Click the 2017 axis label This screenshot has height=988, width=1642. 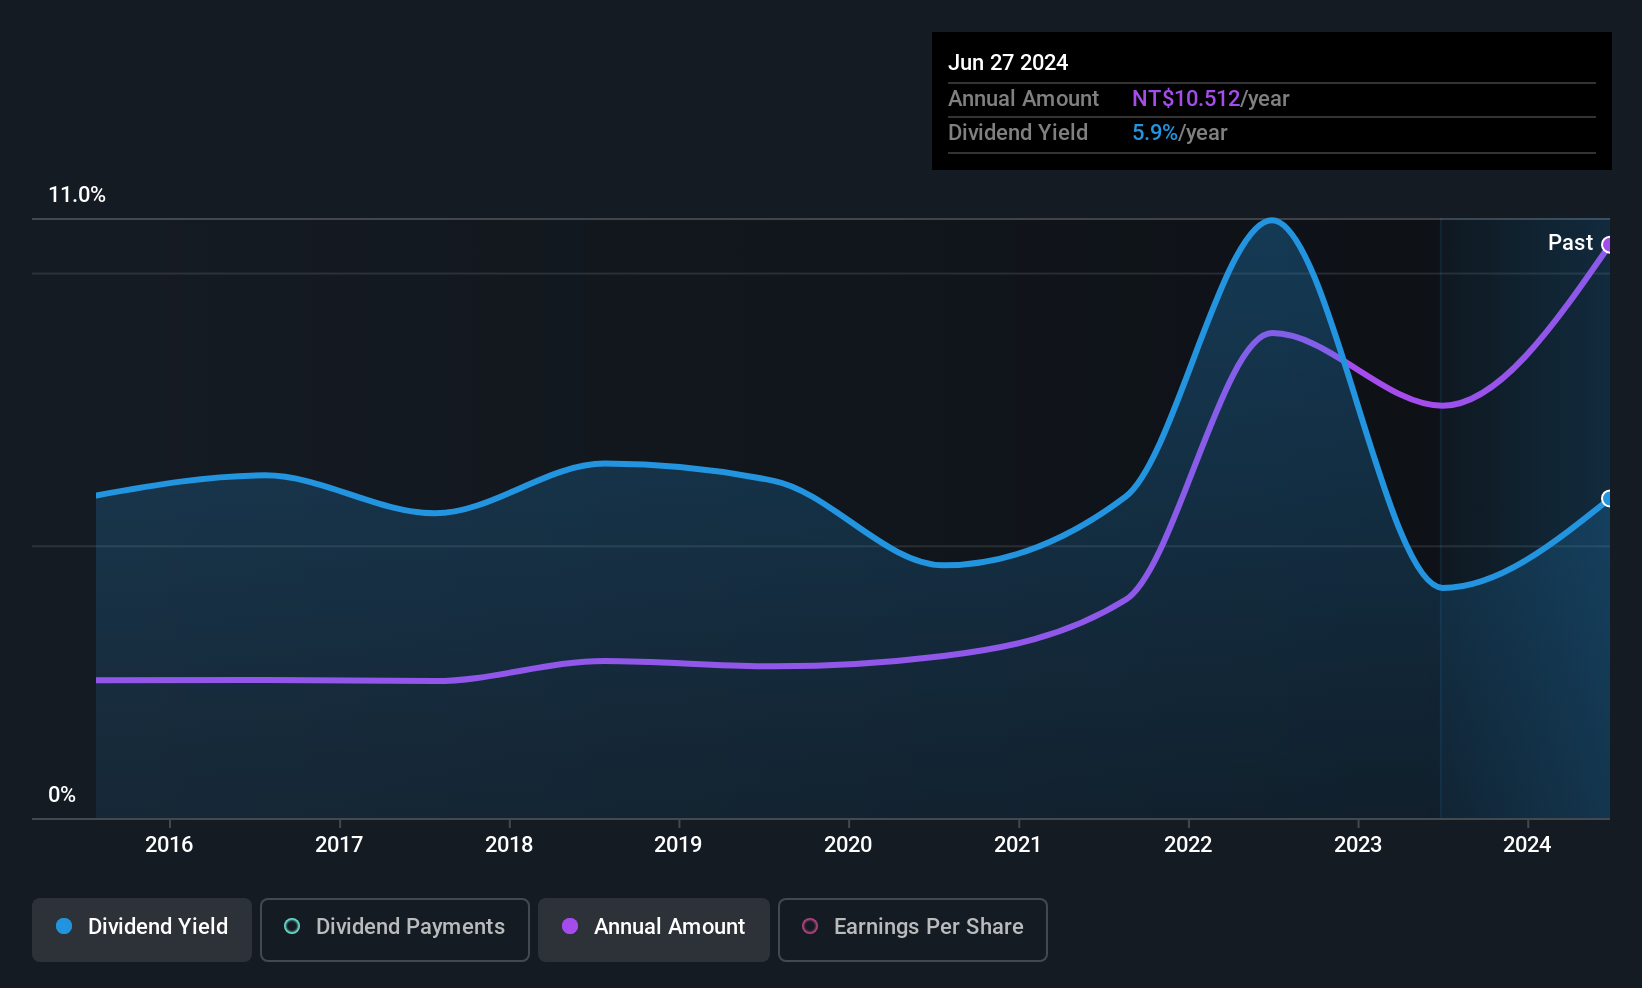point(339,844)
